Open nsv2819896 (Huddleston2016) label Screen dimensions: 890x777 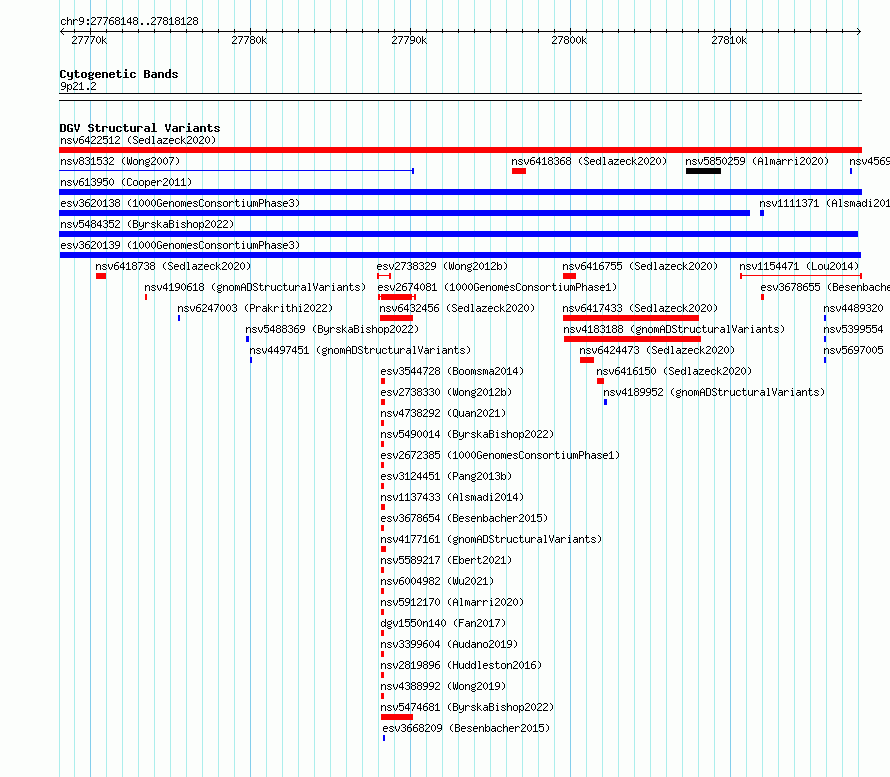click(x=461, y=665)
